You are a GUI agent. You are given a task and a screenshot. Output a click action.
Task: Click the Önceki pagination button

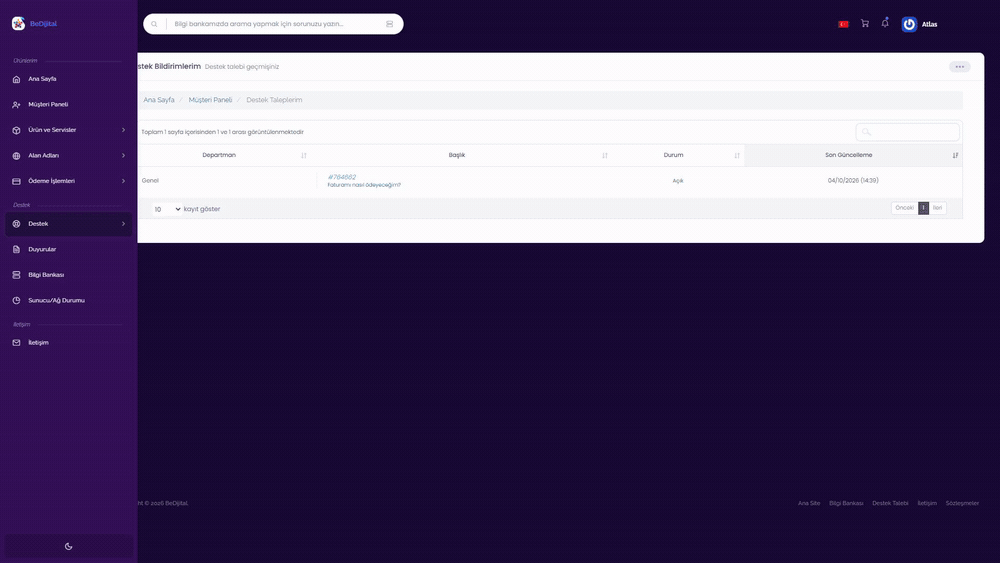904,208
